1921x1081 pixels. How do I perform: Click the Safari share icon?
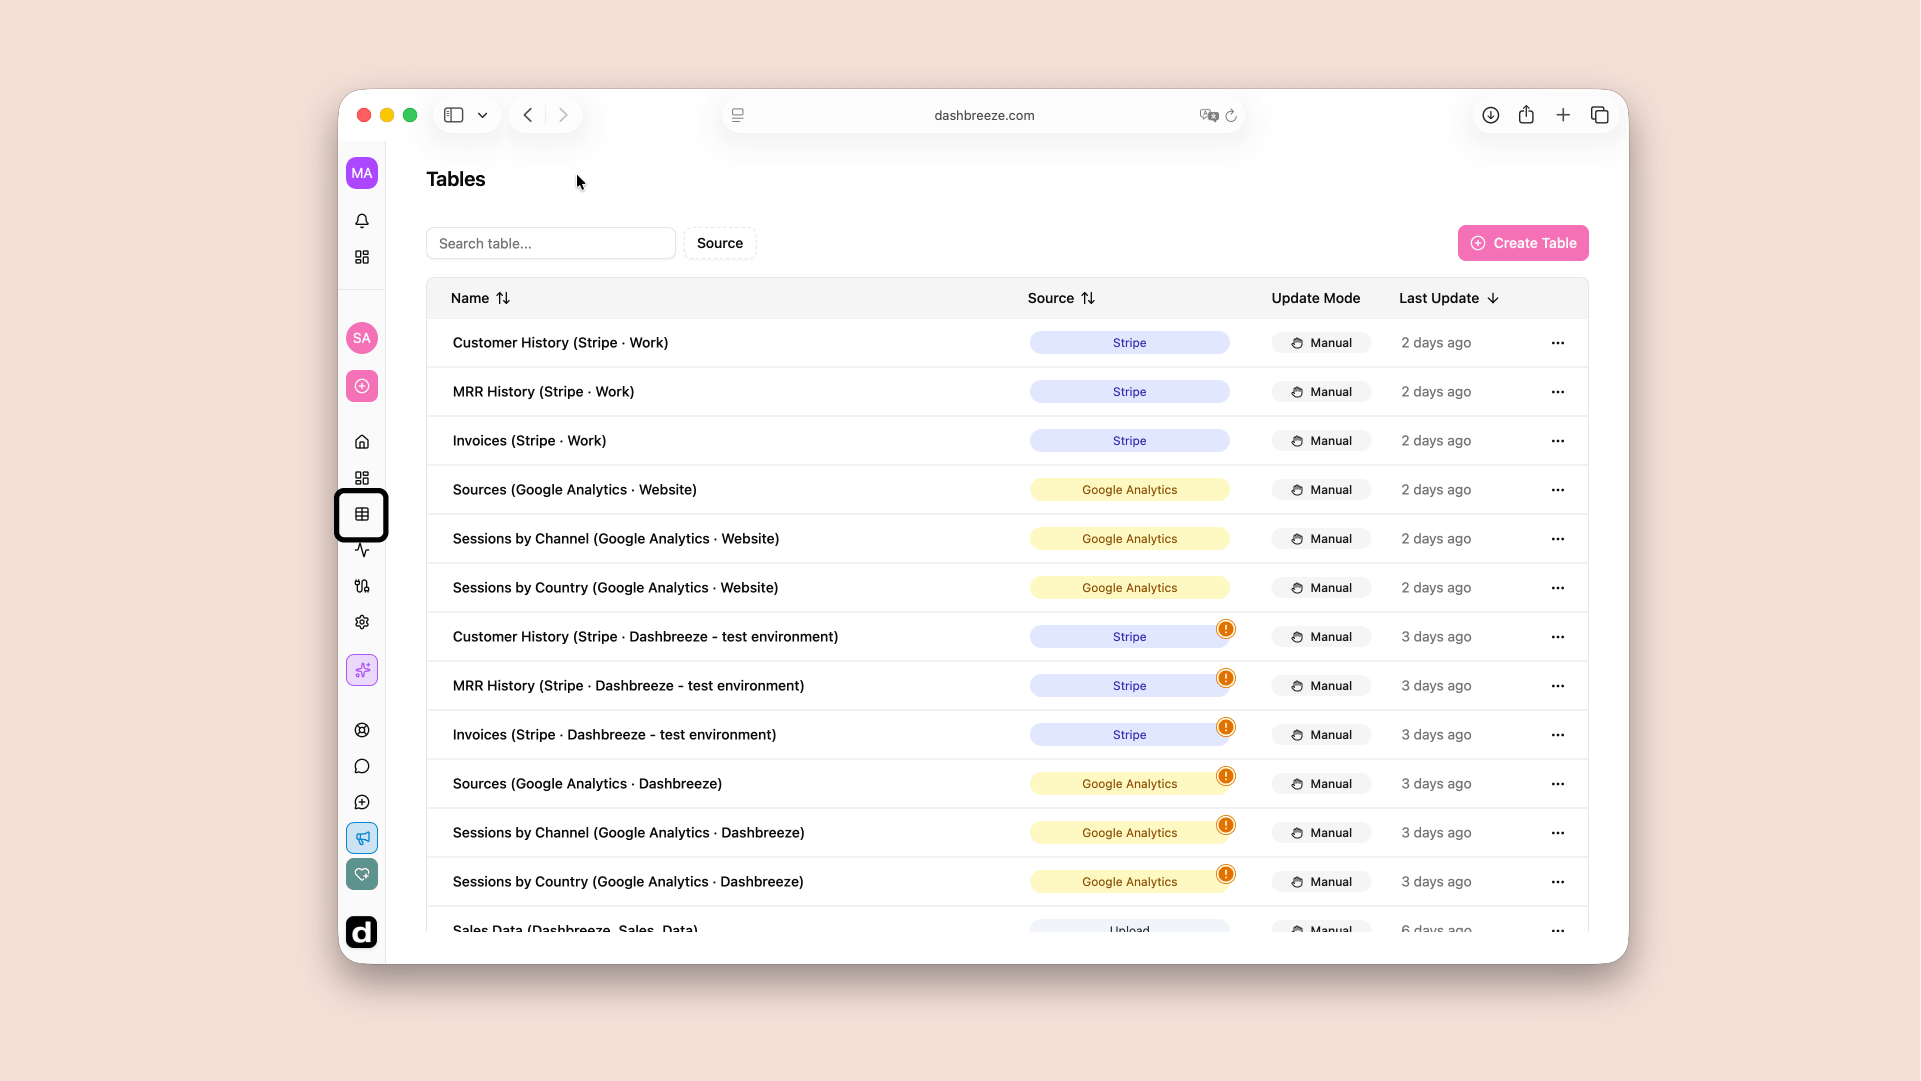[x=1526, y=115]
